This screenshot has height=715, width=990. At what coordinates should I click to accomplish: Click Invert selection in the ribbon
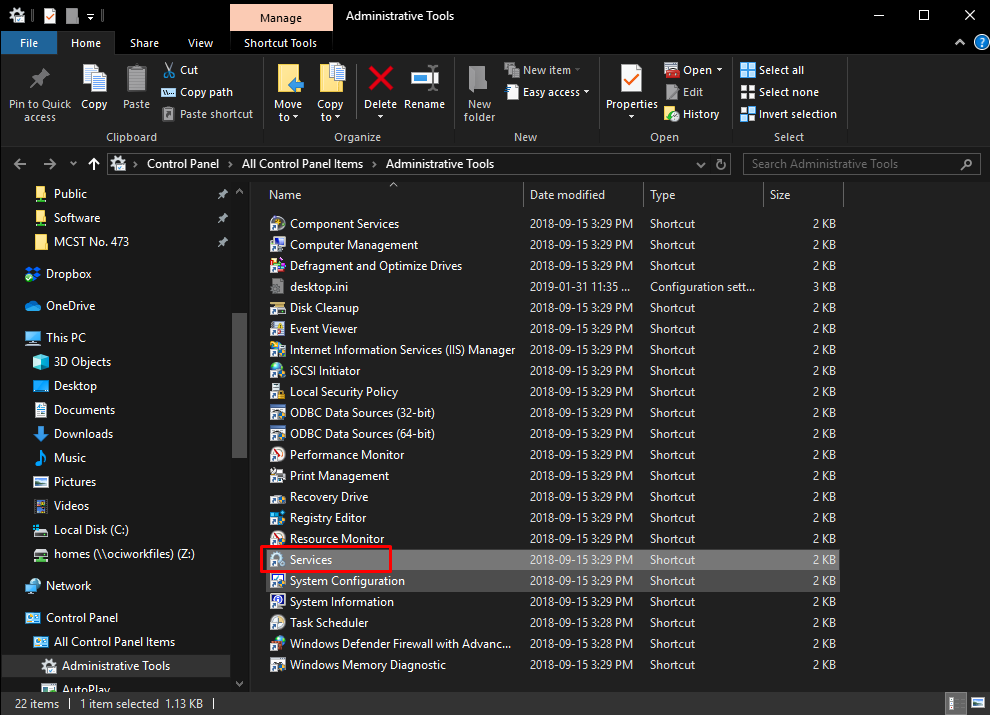pos(789,114)
